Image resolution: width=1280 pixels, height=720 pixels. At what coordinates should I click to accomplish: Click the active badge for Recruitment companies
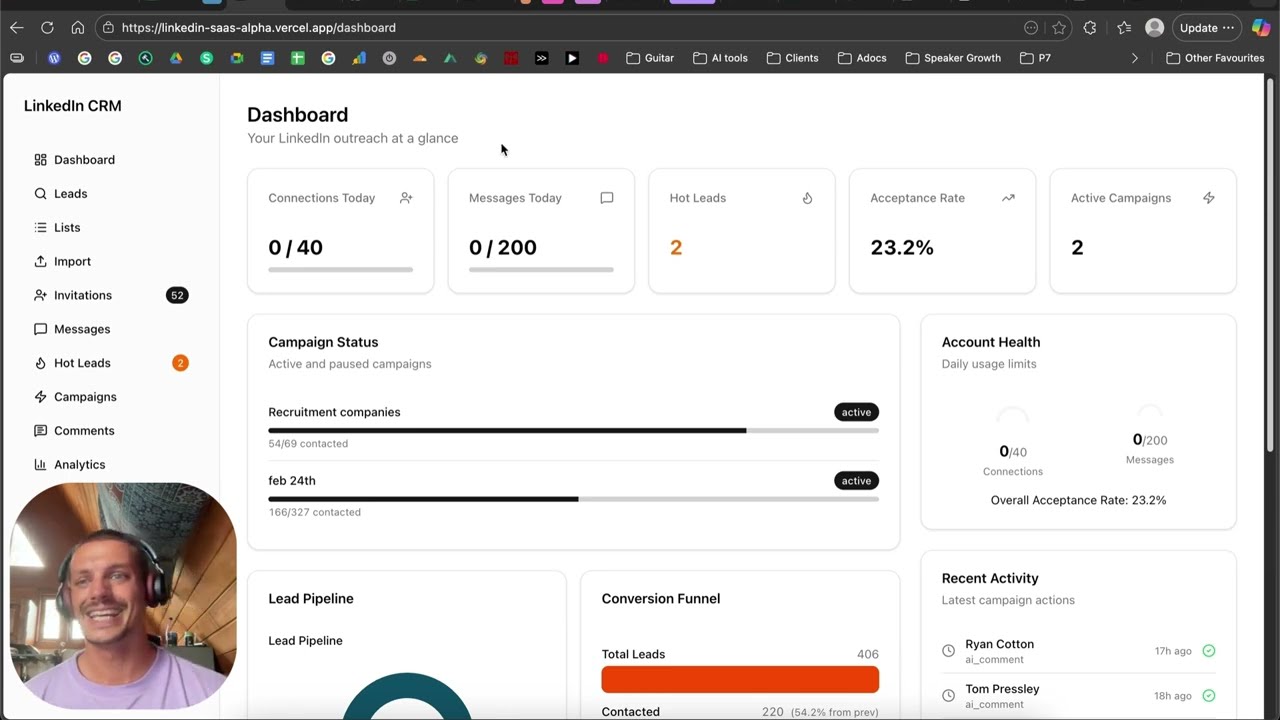pos(856,412)
